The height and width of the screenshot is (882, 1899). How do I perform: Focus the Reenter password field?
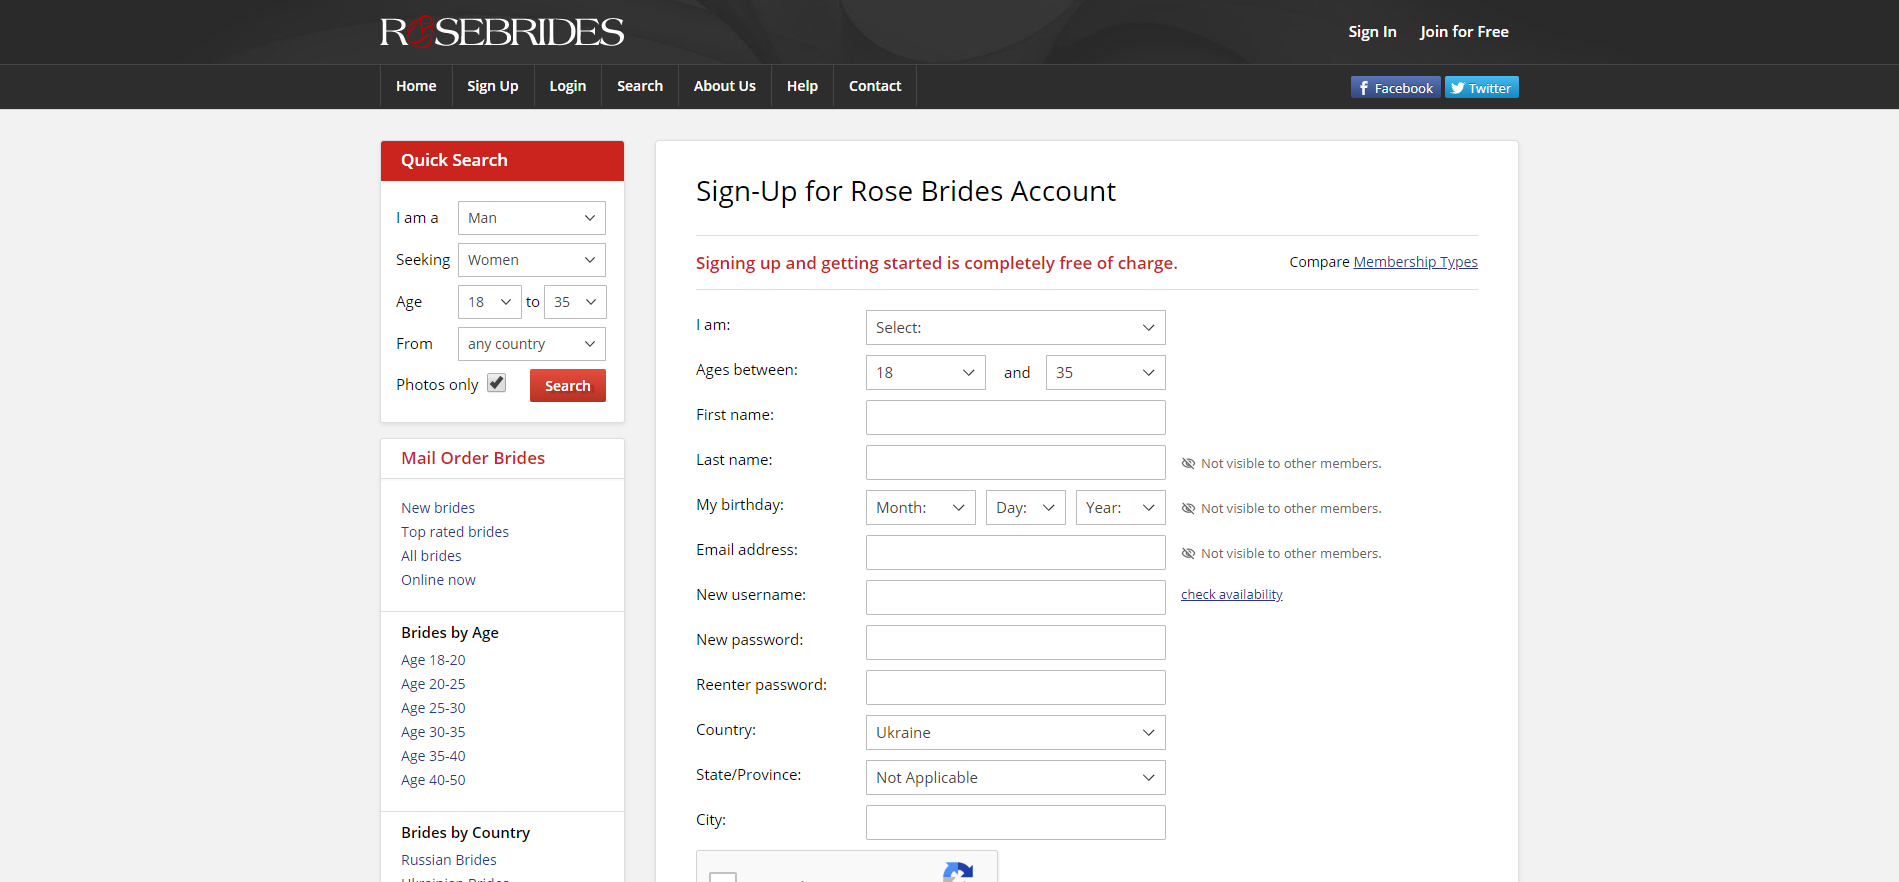coord(1015,687)
